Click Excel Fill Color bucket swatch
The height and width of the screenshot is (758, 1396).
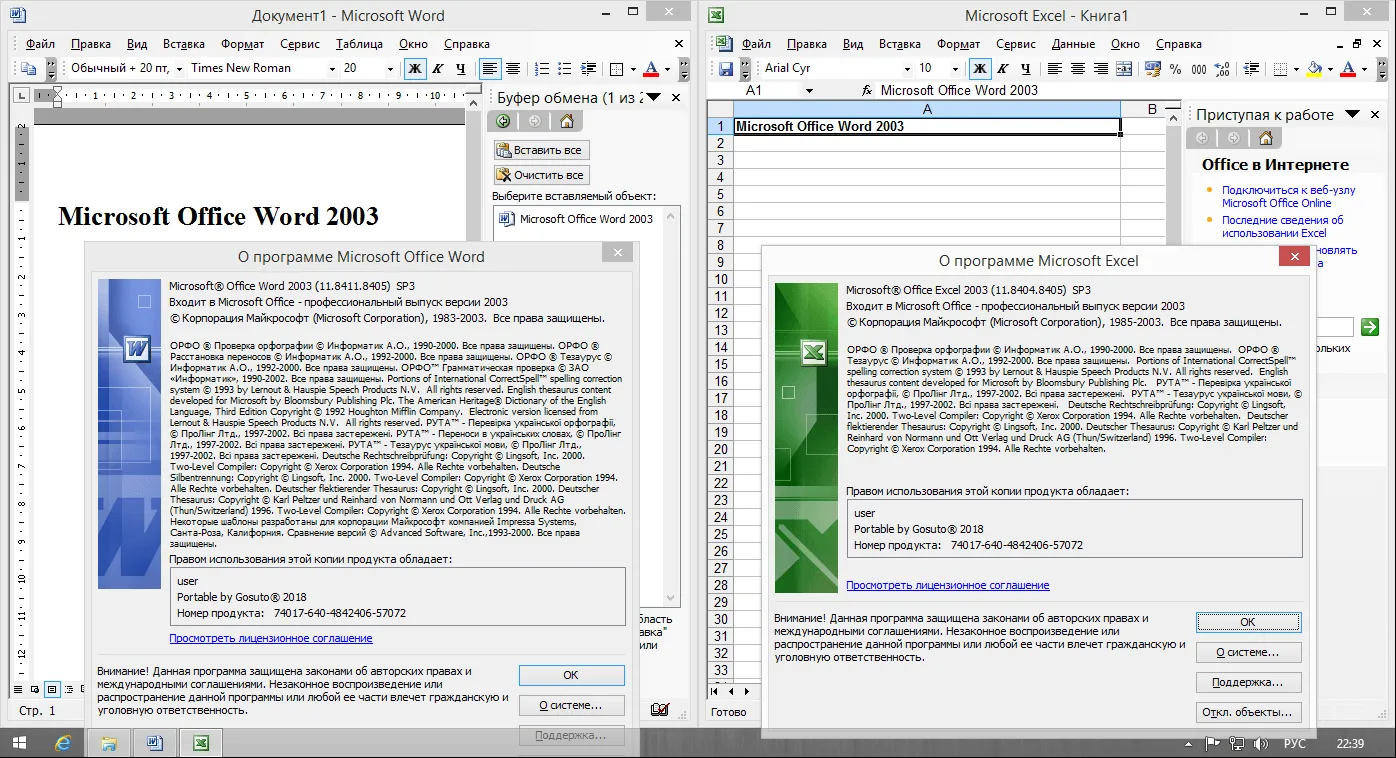point(1315,69)
